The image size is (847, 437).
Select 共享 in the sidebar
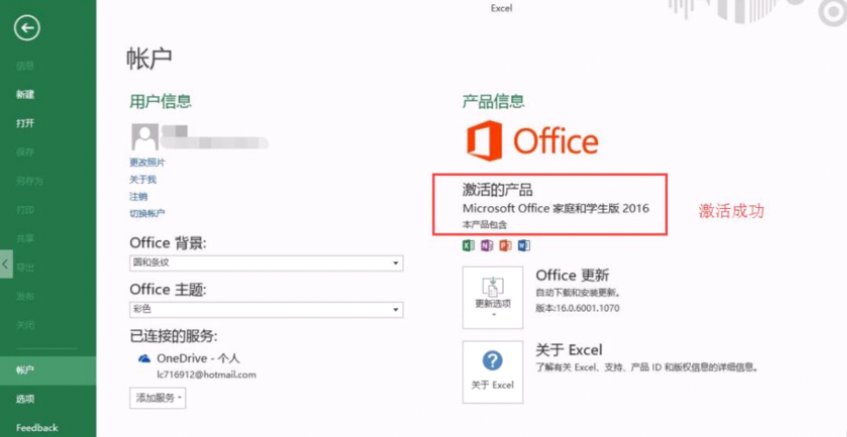25,239
